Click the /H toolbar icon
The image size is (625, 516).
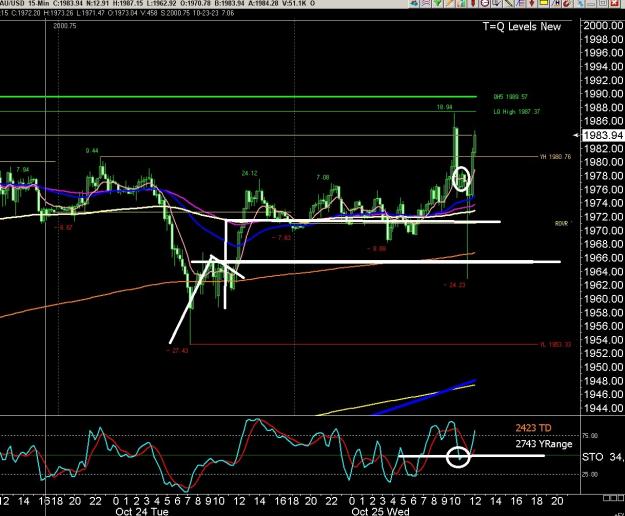555,3
